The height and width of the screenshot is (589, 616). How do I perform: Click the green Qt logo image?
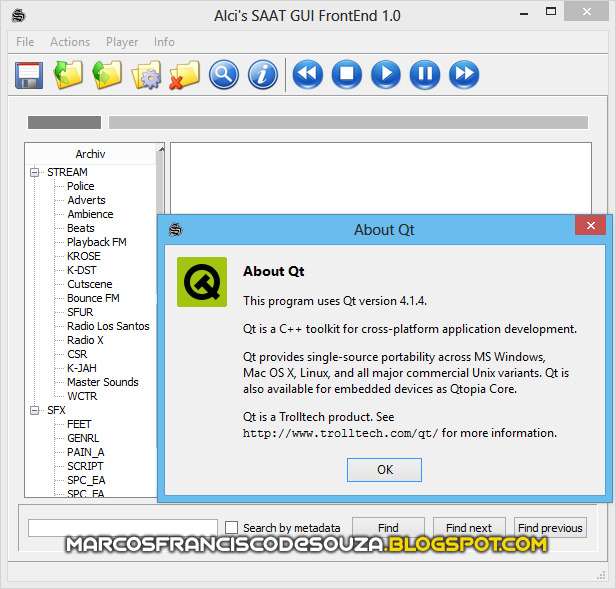coord(202,282)
